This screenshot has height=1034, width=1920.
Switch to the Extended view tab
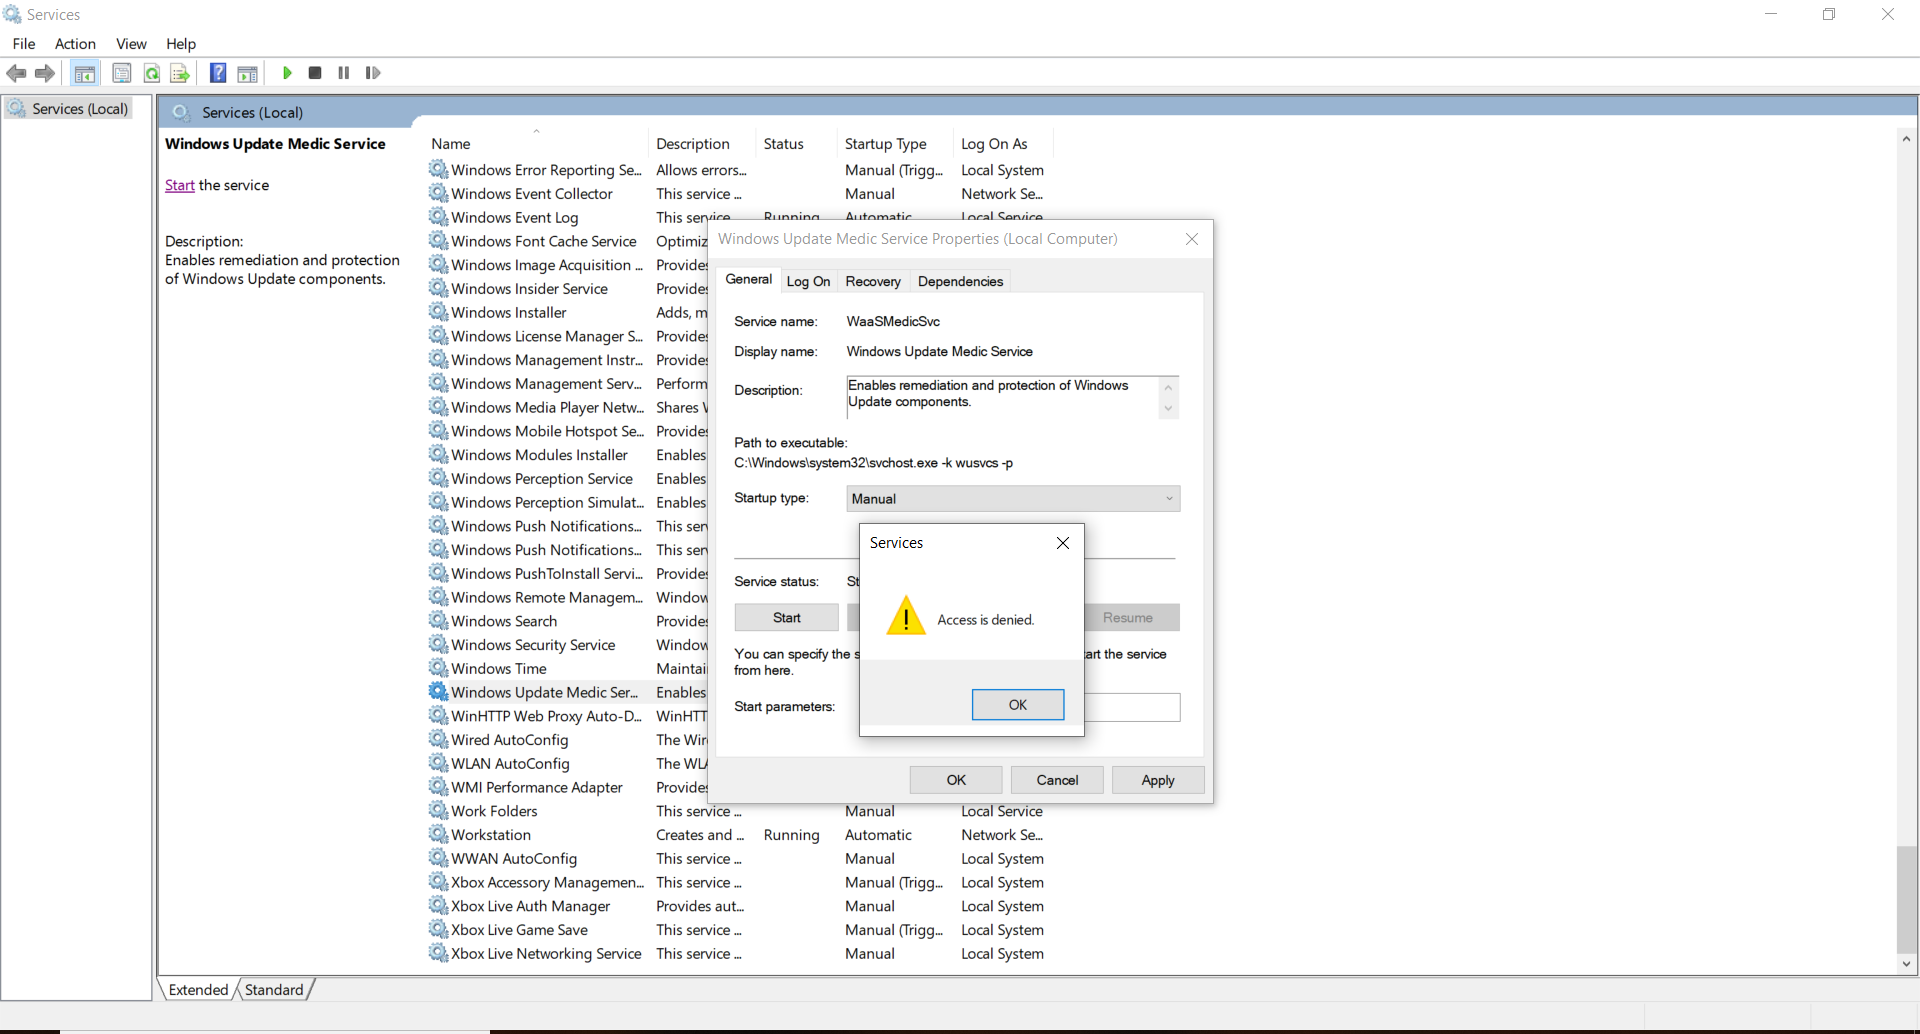pyautogui.click(x=198, y=990)
